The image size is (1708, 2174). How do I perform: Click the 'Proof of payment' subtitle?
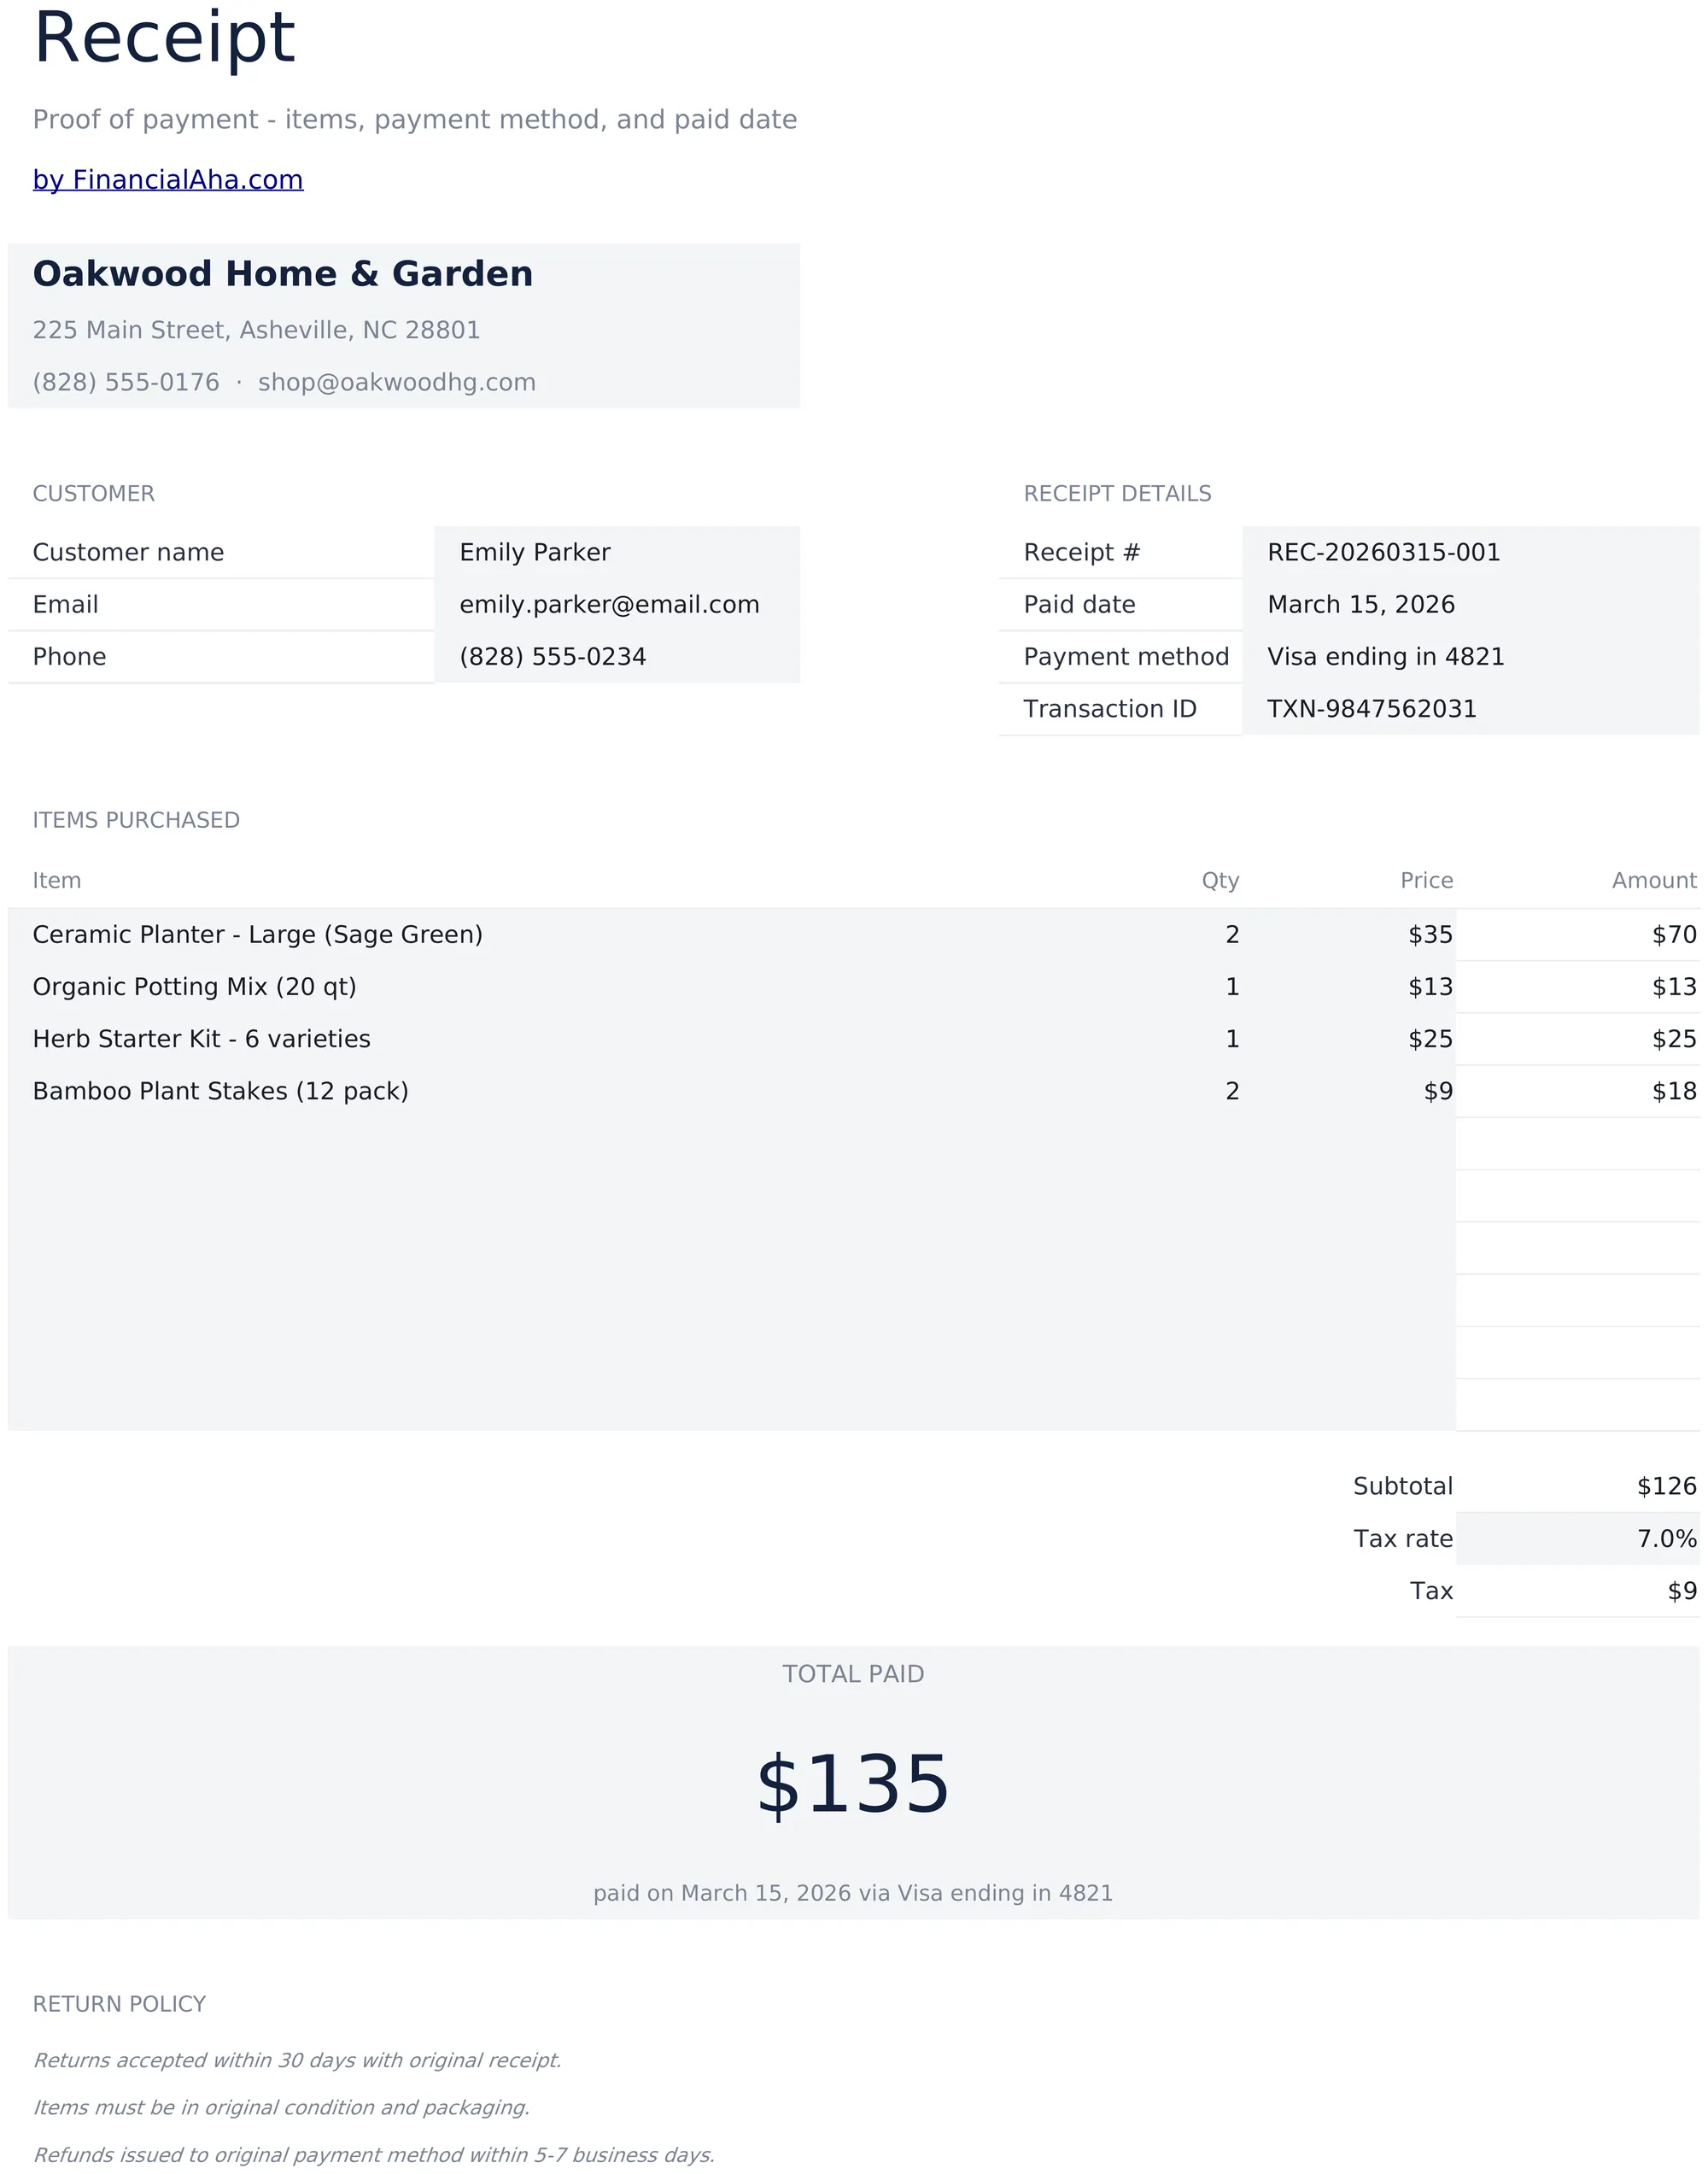coord(415,120)
